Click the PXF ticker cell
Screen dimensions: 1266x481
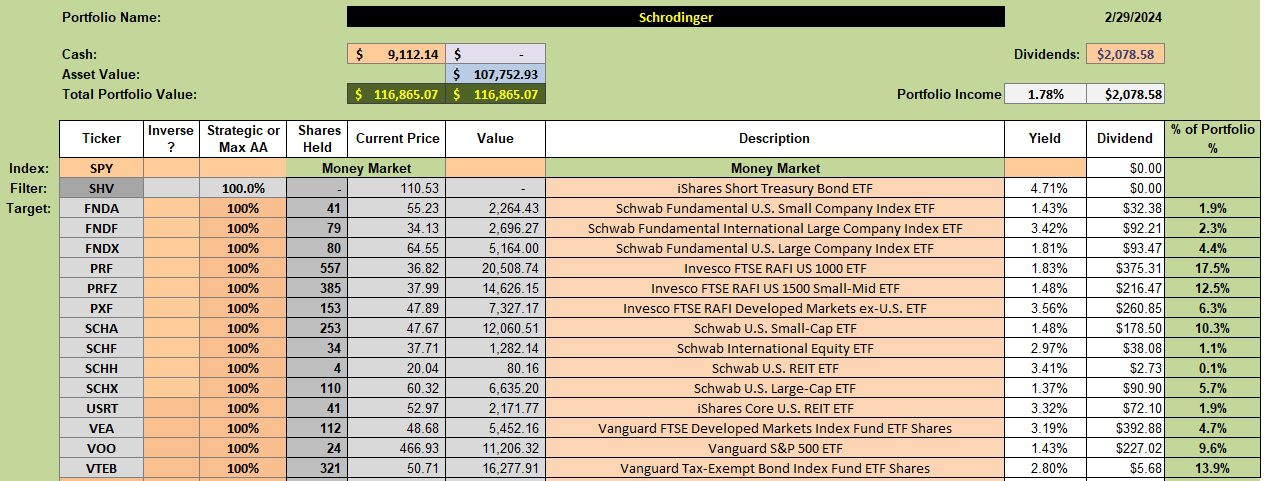click(x=101, y=308)
